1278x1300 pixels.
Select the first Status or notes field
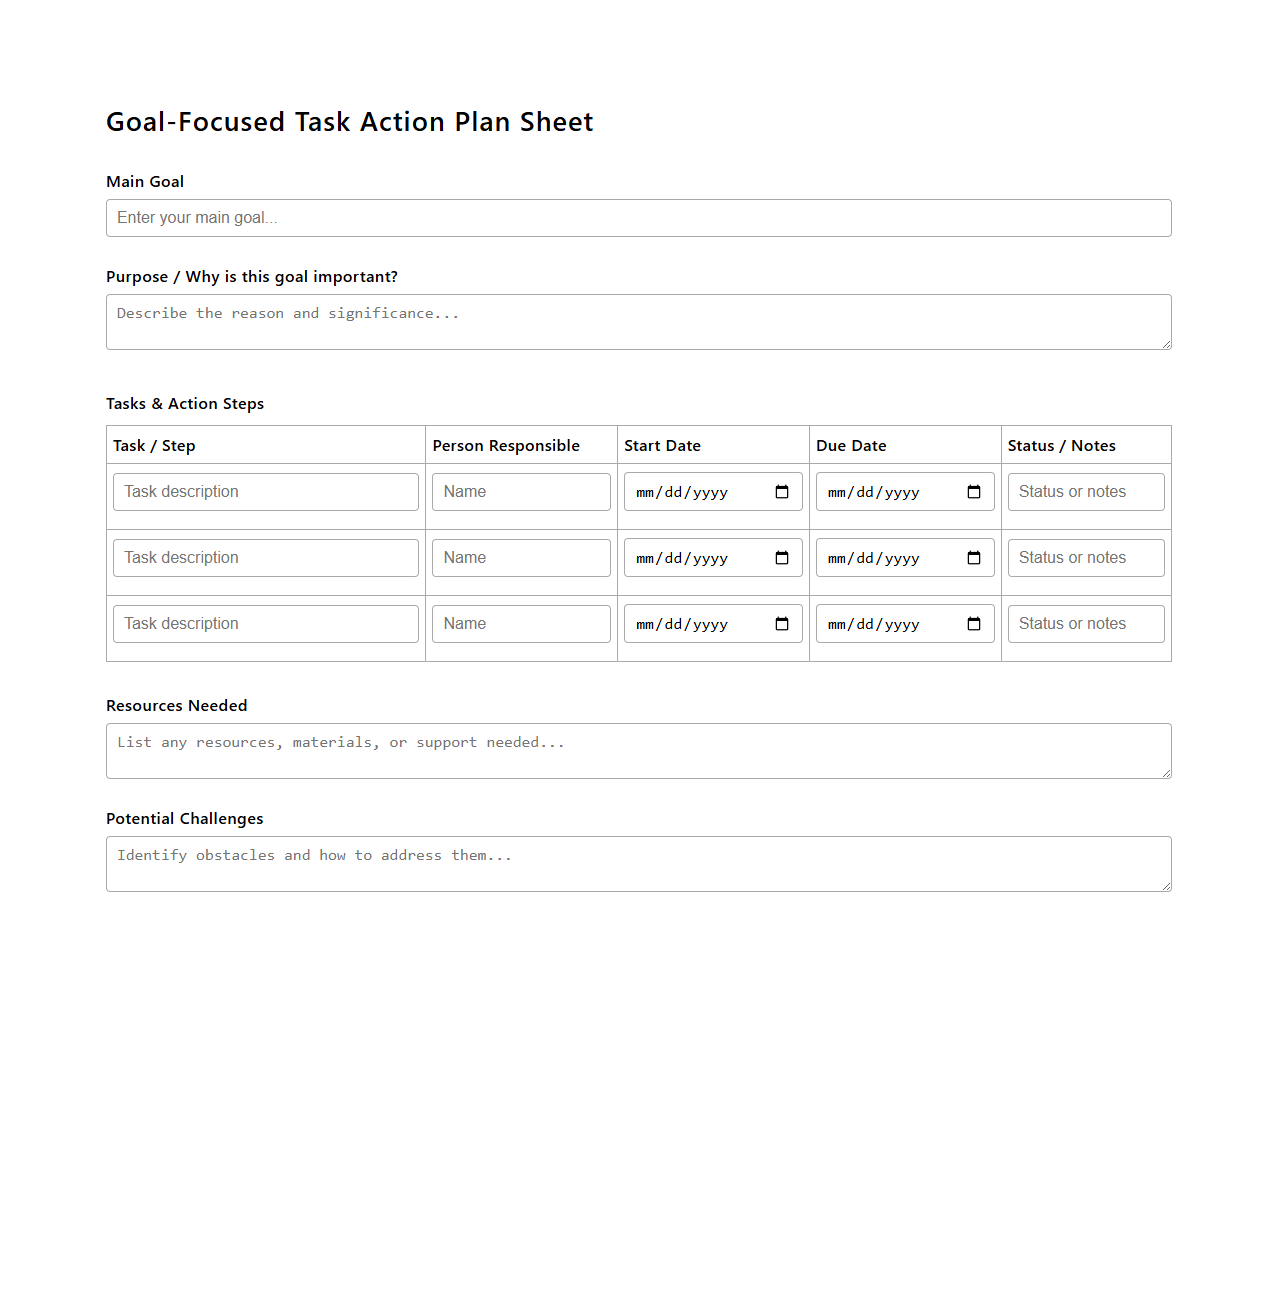[1085, 491]
